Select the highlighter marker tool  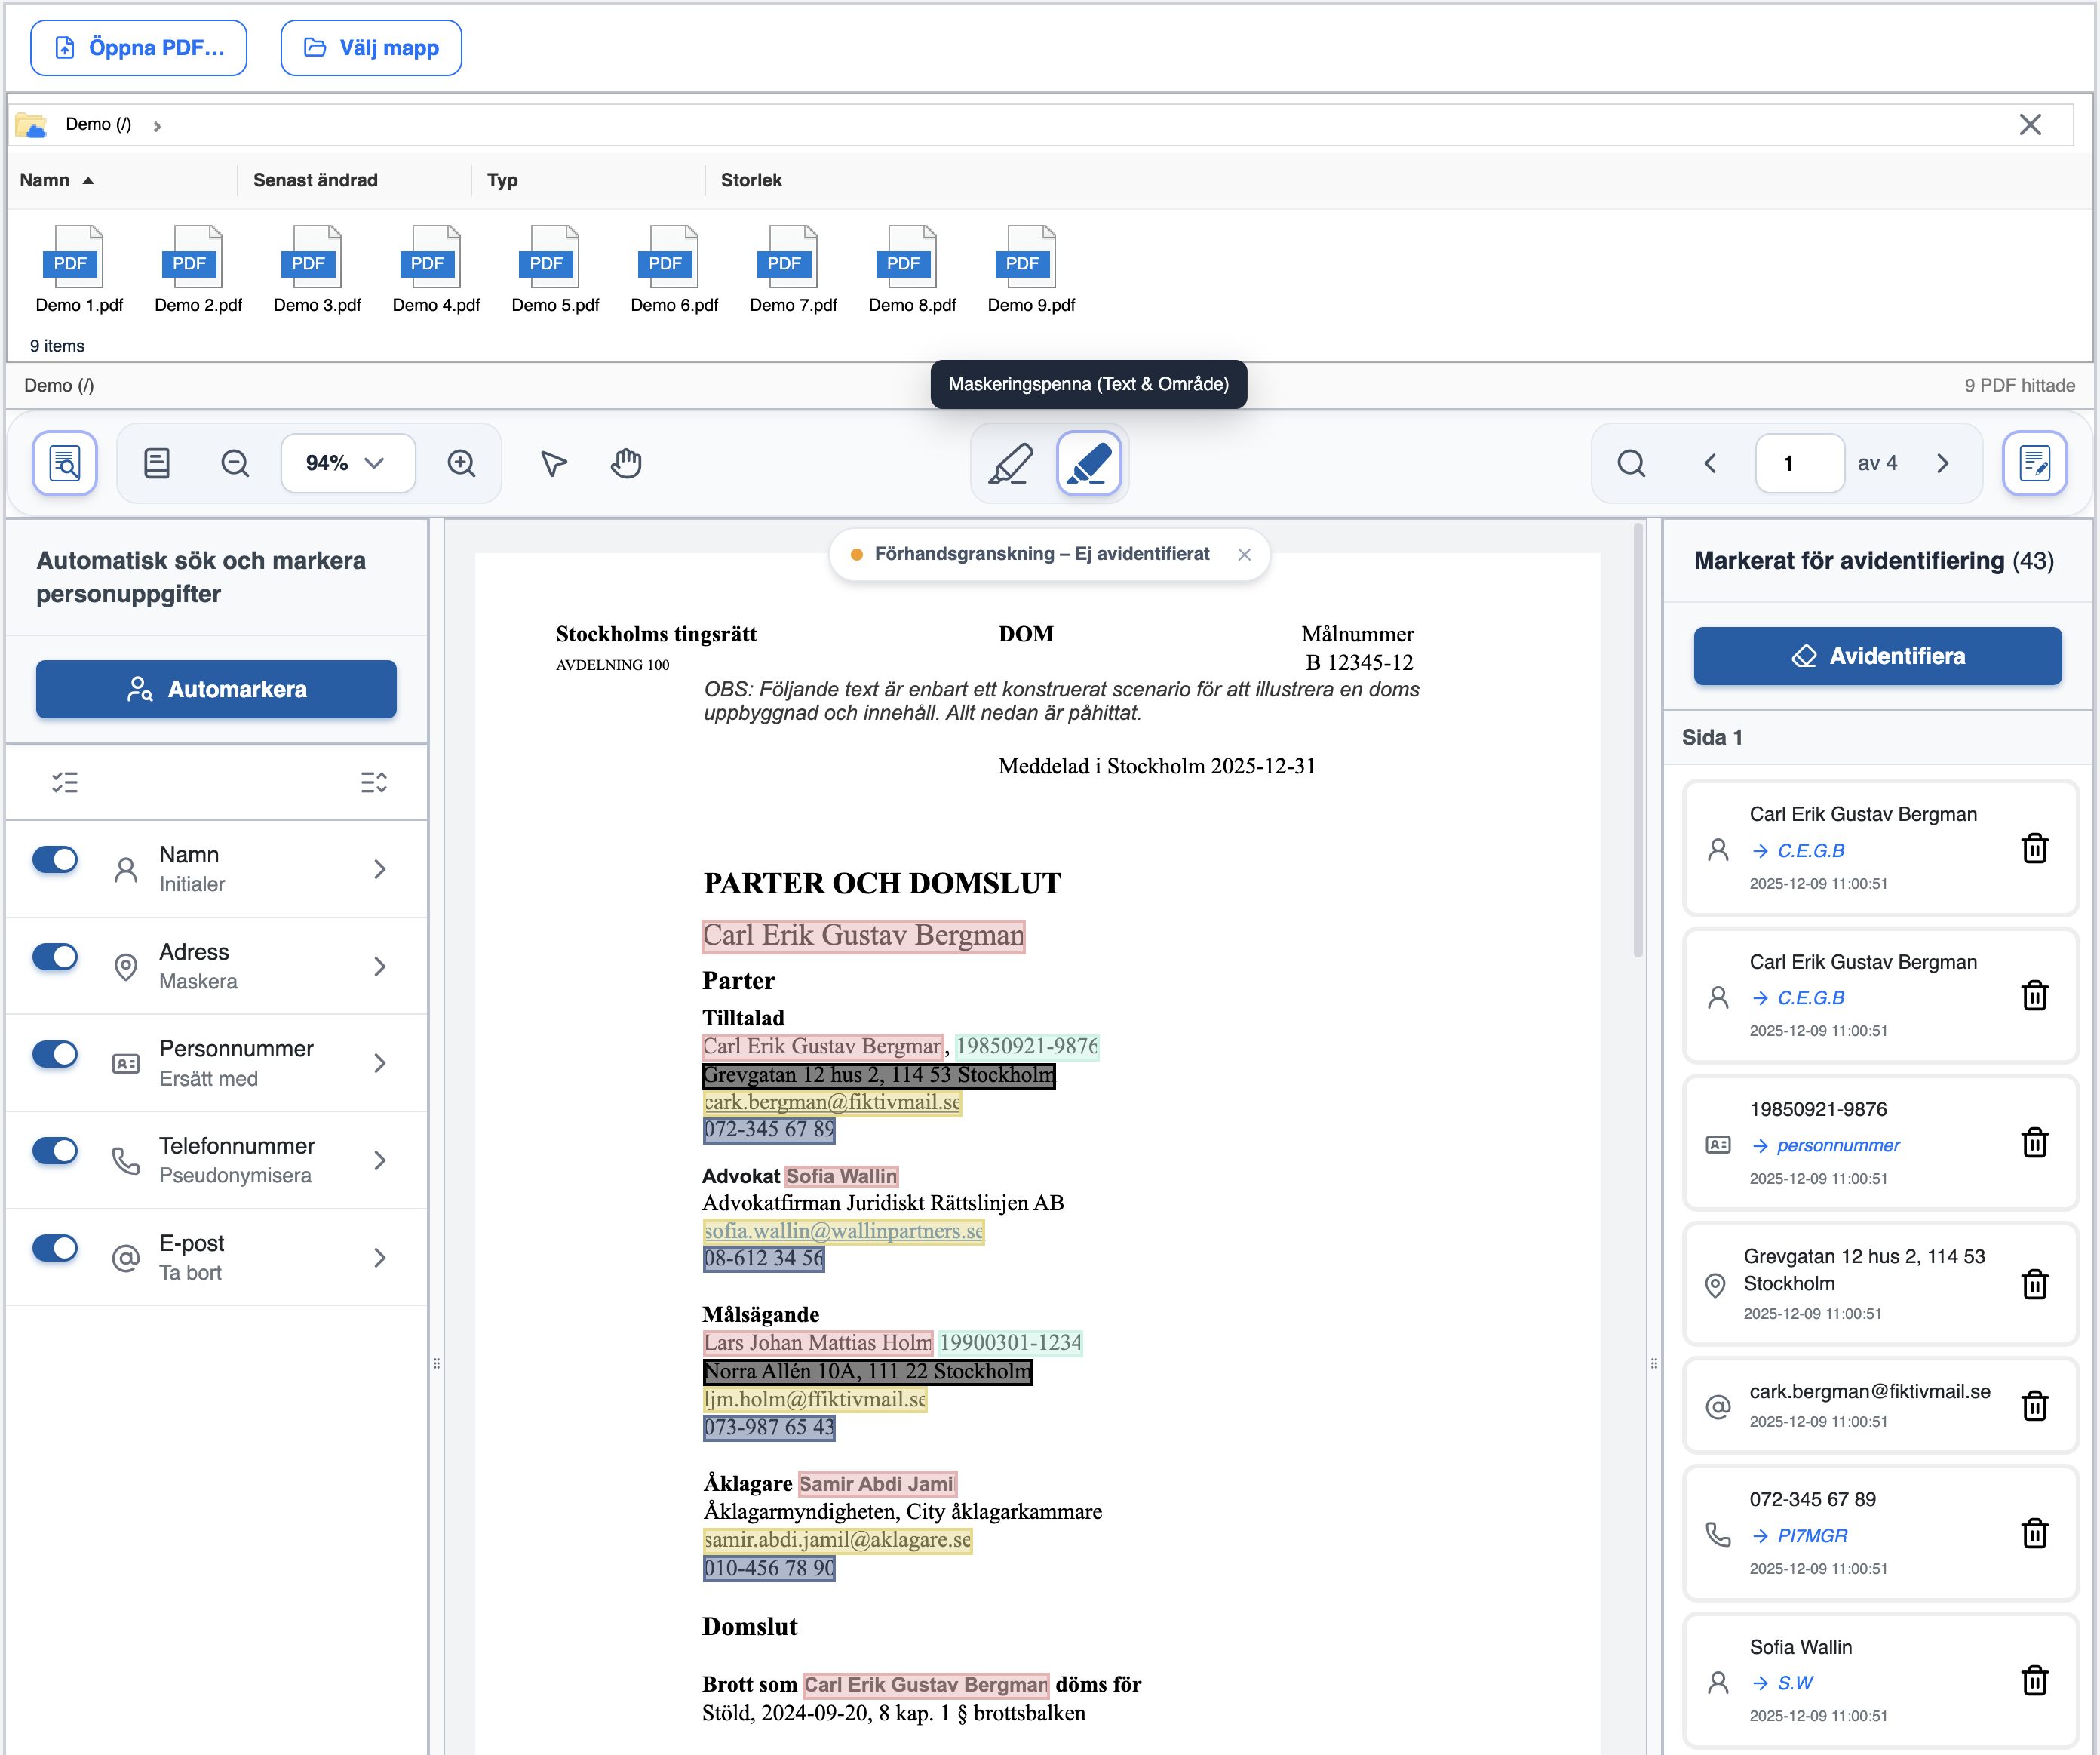coord(1010,463)
